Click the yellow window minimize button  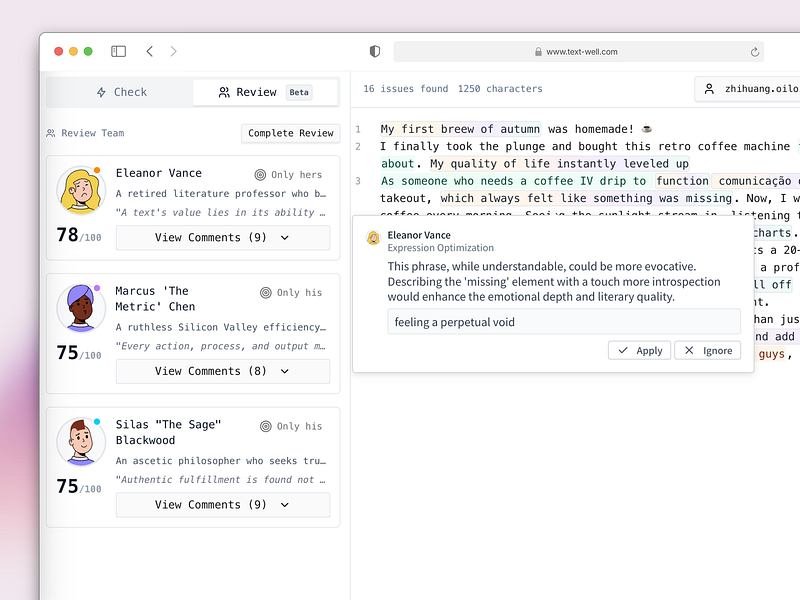click(x=73, y=51)
